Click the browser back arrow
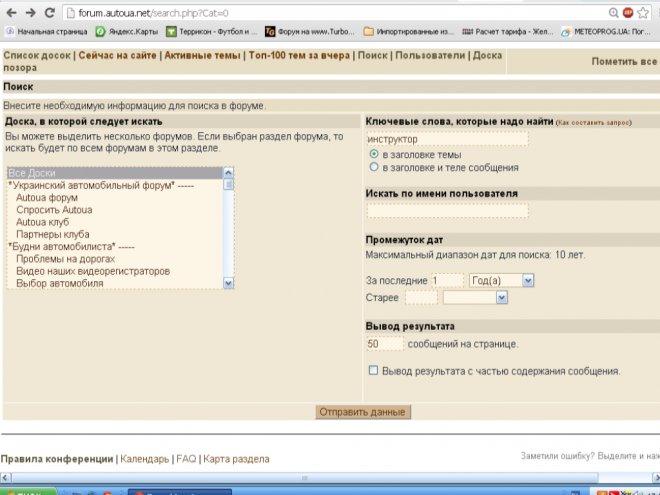This screenshot has width=660, height=495. click(9, 12)
